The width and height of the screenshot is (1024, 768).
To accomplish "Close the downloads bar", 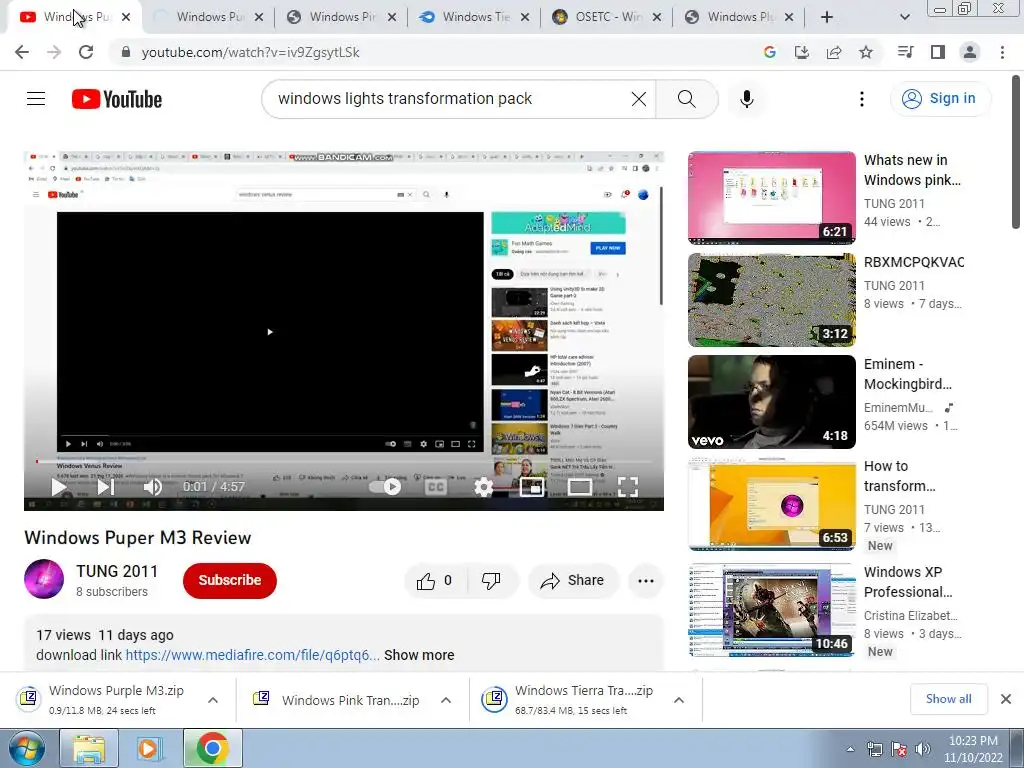I will pyautogui.click(x=1006, y=699).
